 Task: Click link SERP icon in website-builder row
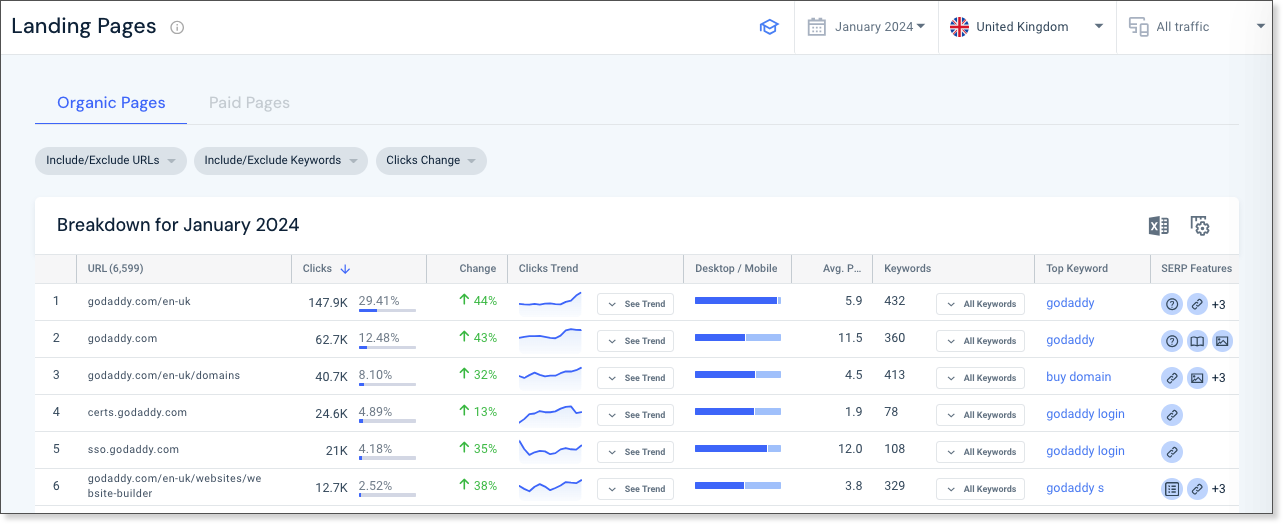[1197, 489]
